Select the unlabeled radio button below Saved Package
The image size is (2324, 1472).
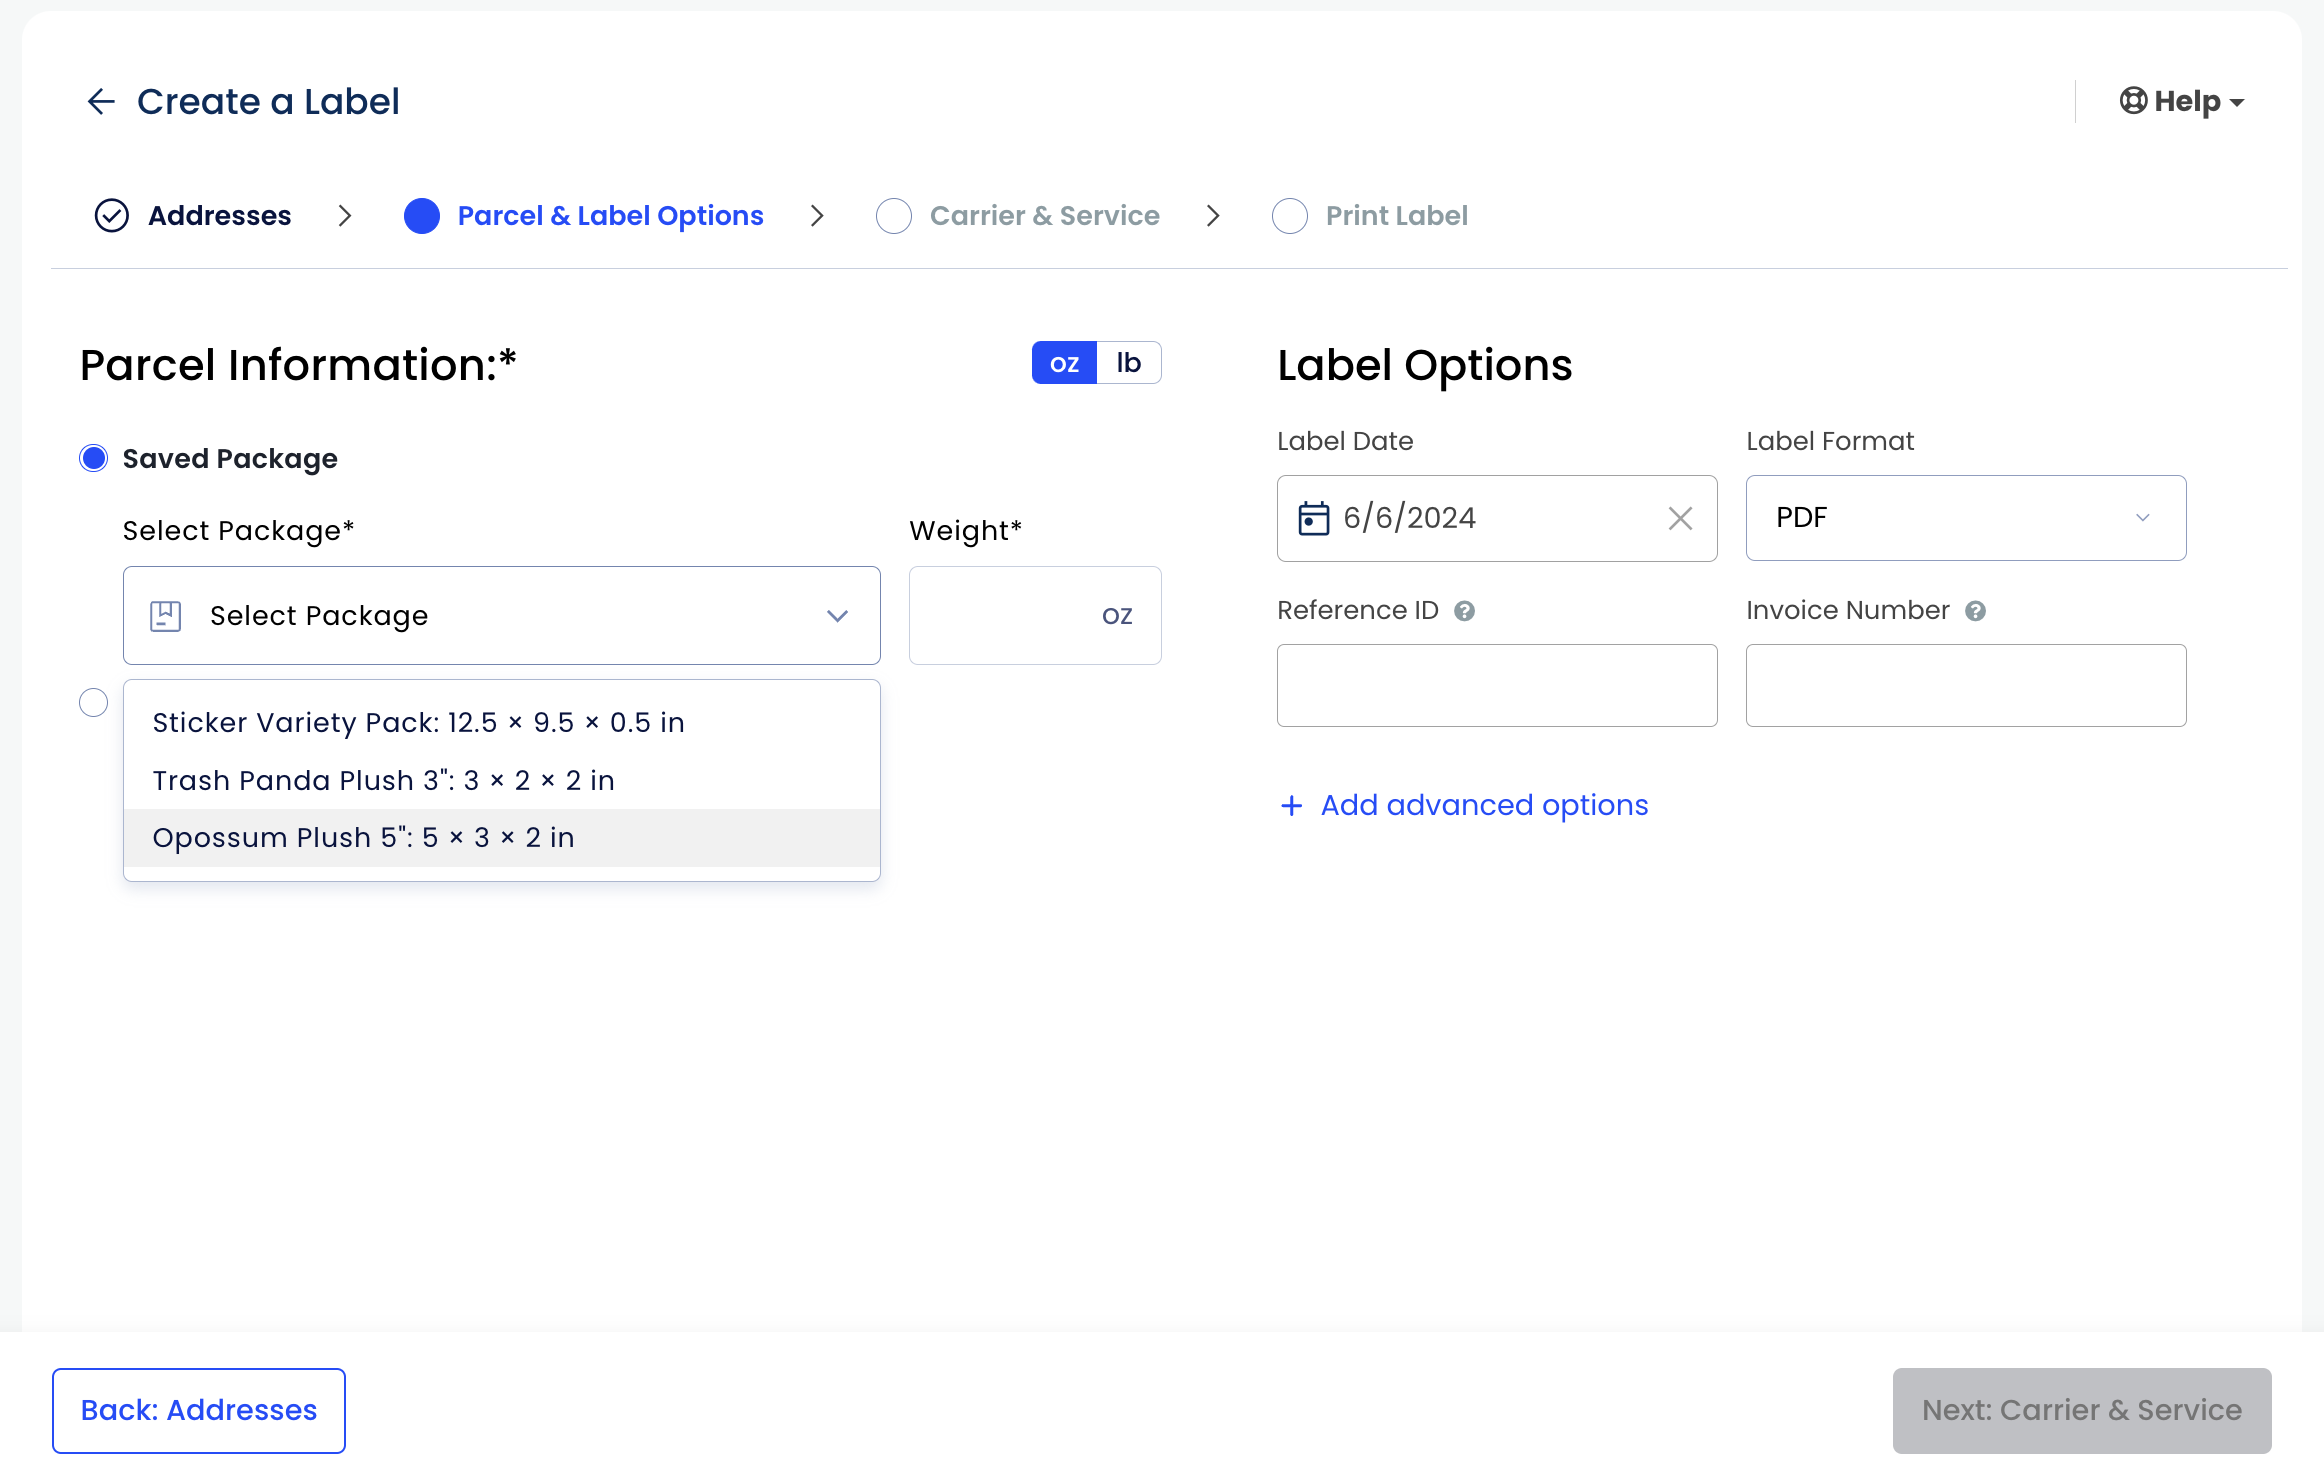tap(94, 703)
